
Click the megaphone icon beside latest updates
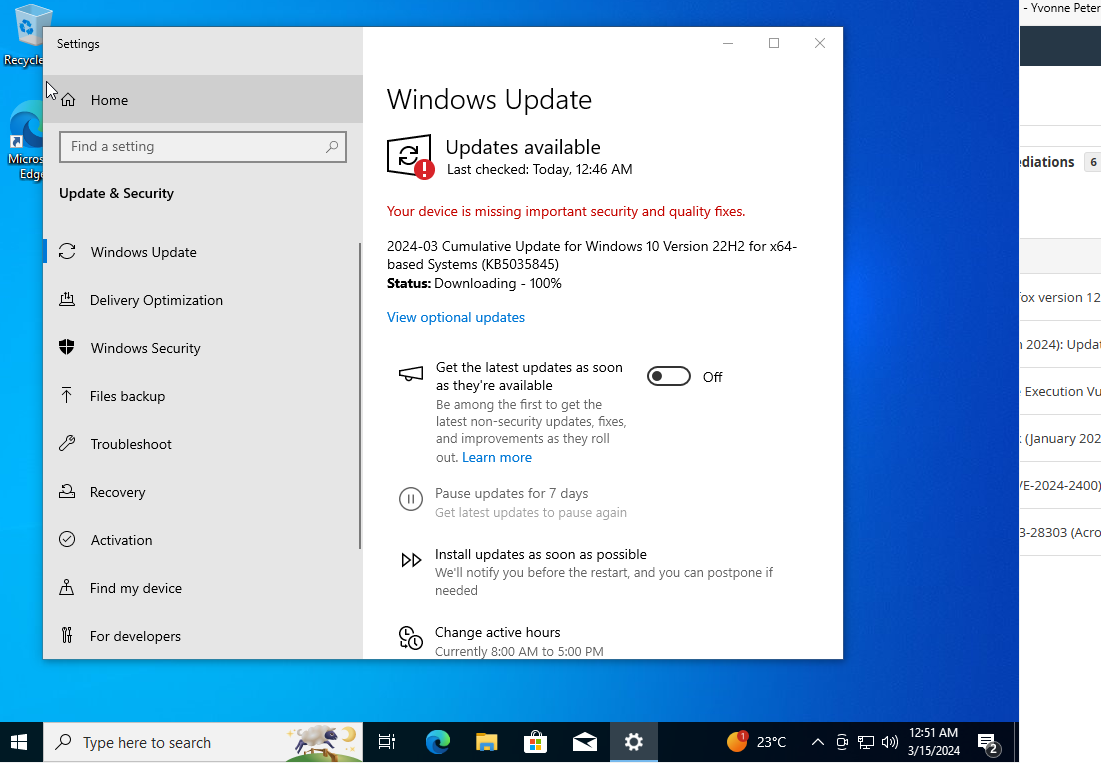click(x=411, y=374)
